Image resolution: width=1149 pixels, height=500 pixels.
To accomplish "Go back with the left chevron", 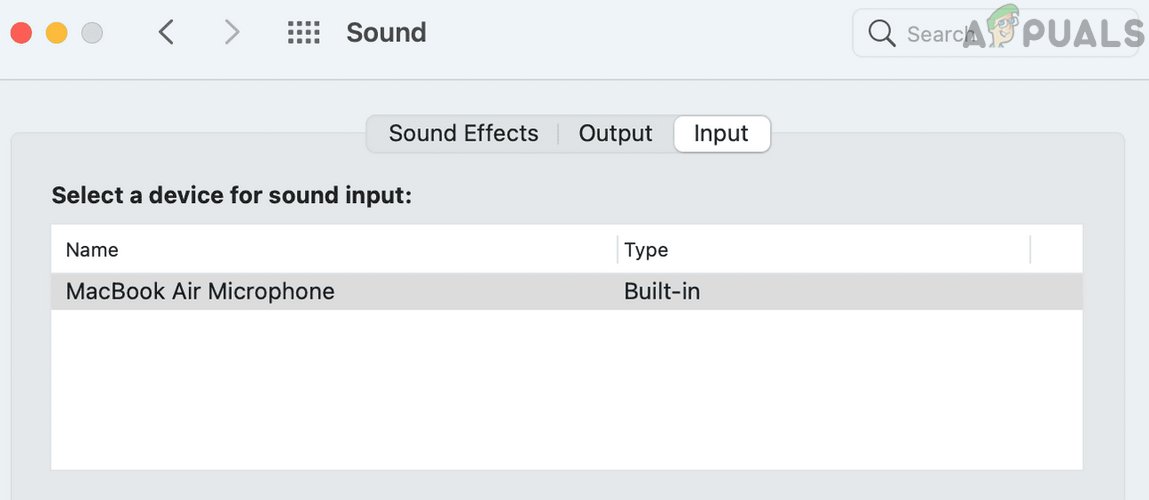I will 167,33.
